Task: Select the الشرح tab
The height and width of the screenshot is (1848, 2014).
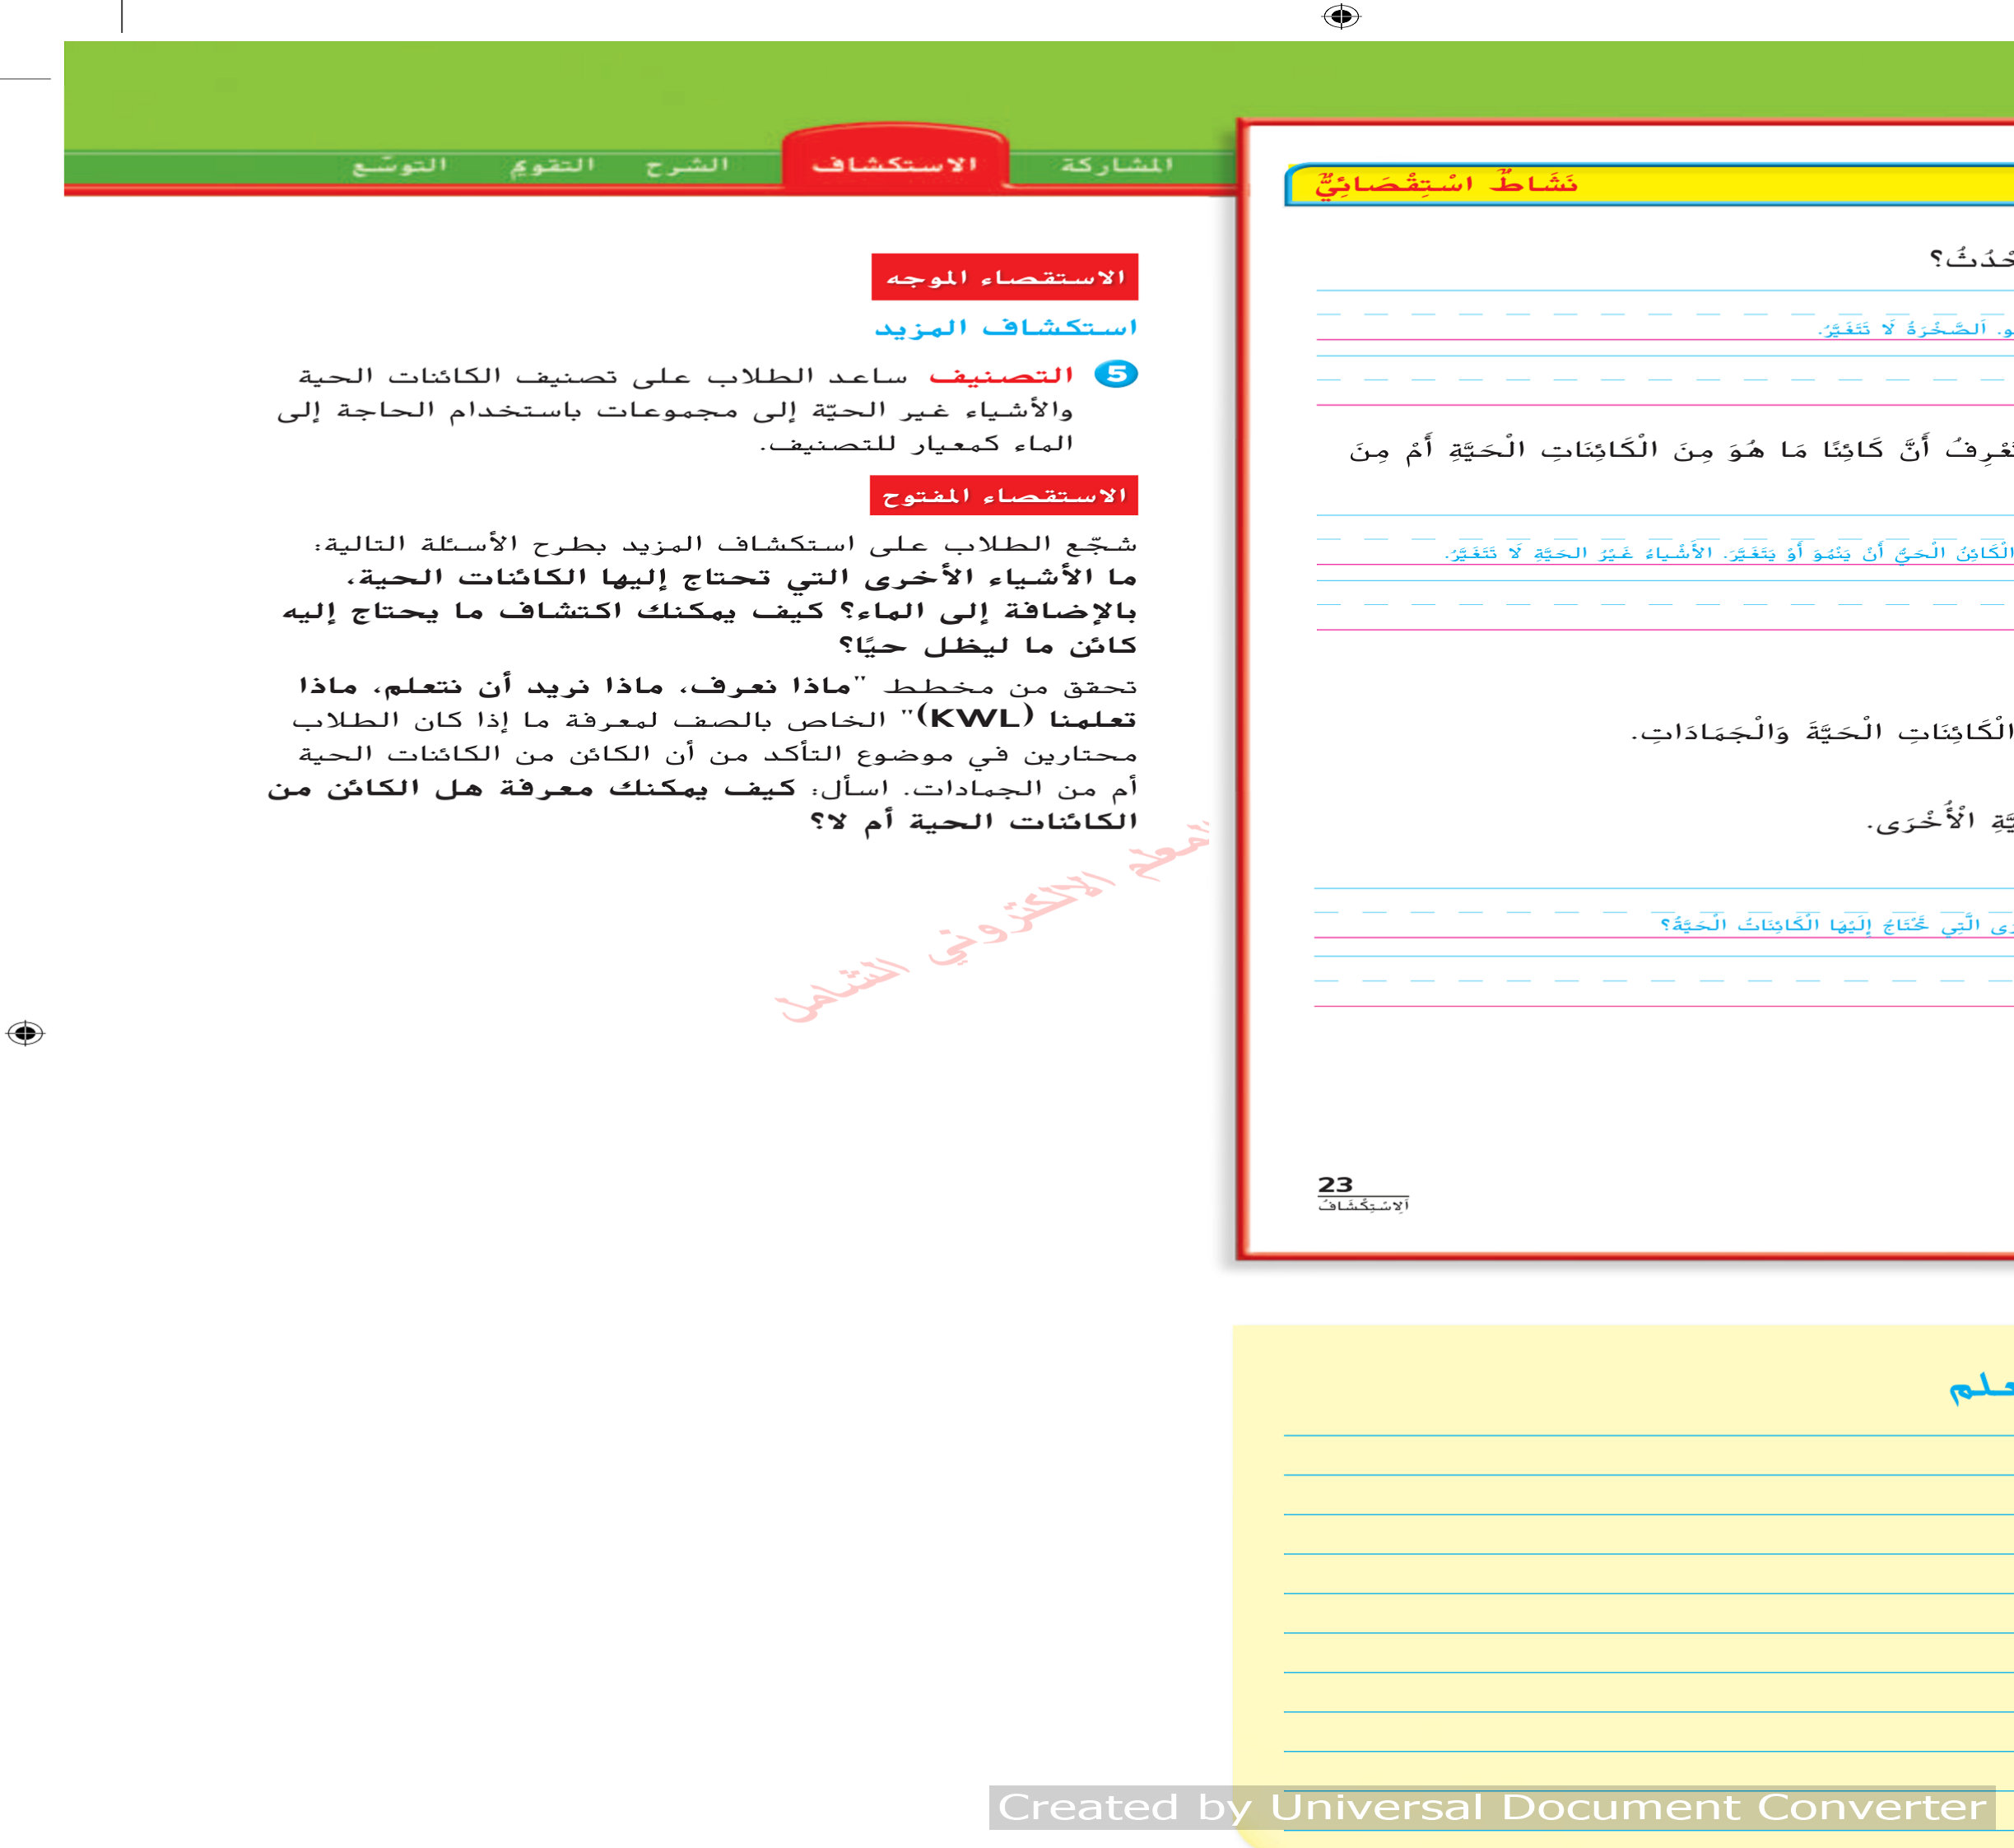Action: (x=687, y=165)
